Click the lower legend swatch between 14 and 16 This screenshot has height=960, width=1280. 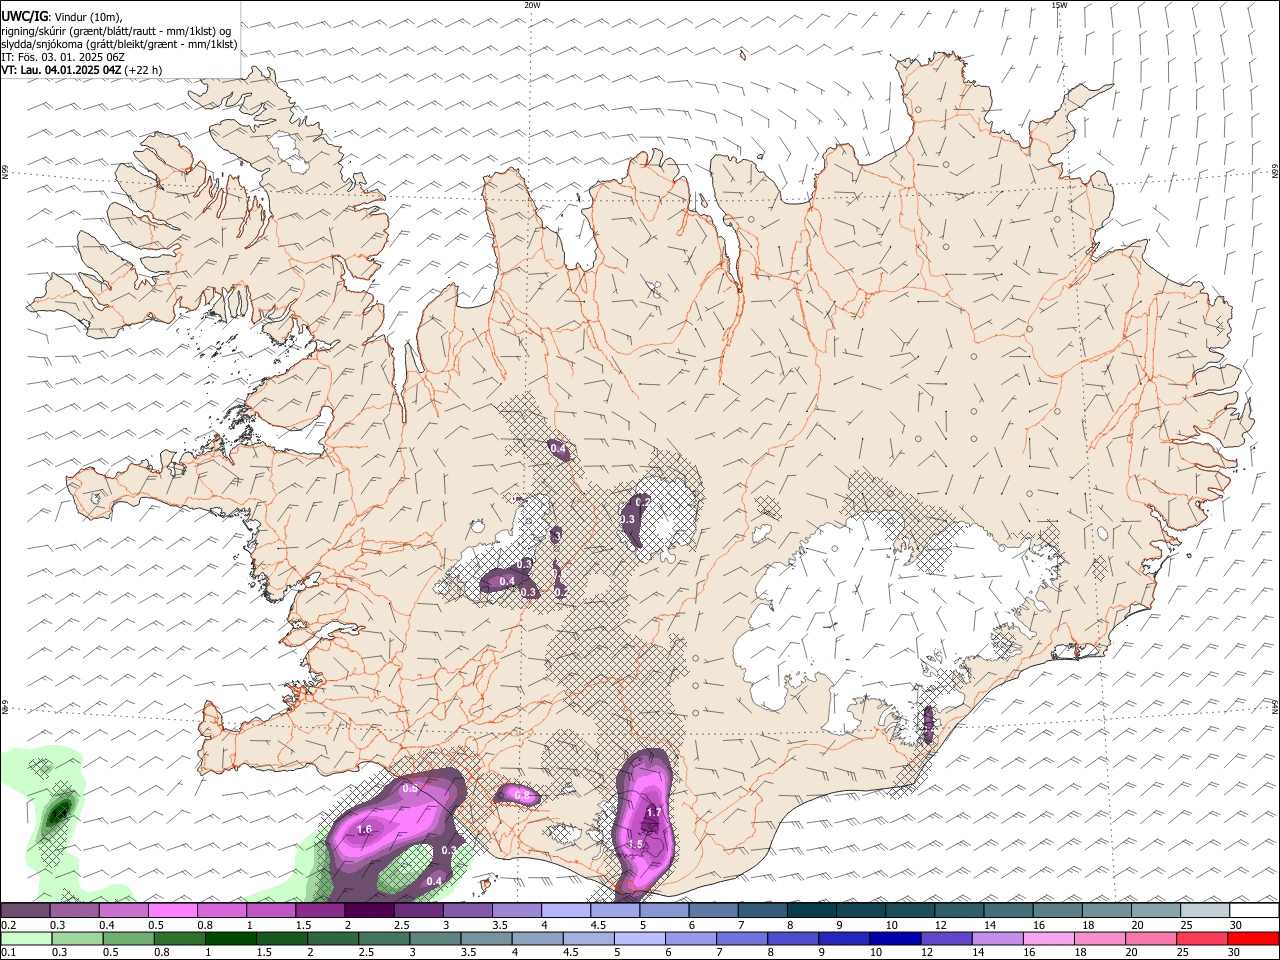pos(998,939)
